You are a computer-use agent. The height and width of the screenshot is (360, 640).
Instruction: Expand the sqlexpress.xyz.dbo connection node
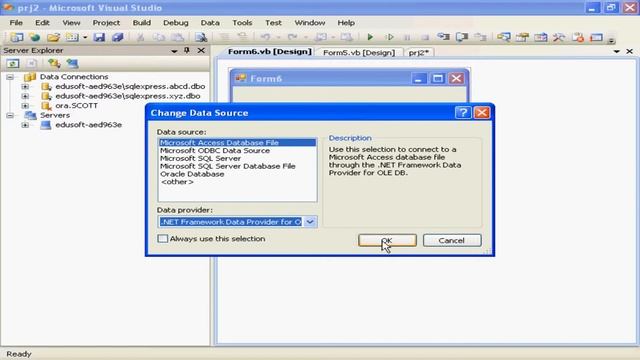click(x=25, y=96)
